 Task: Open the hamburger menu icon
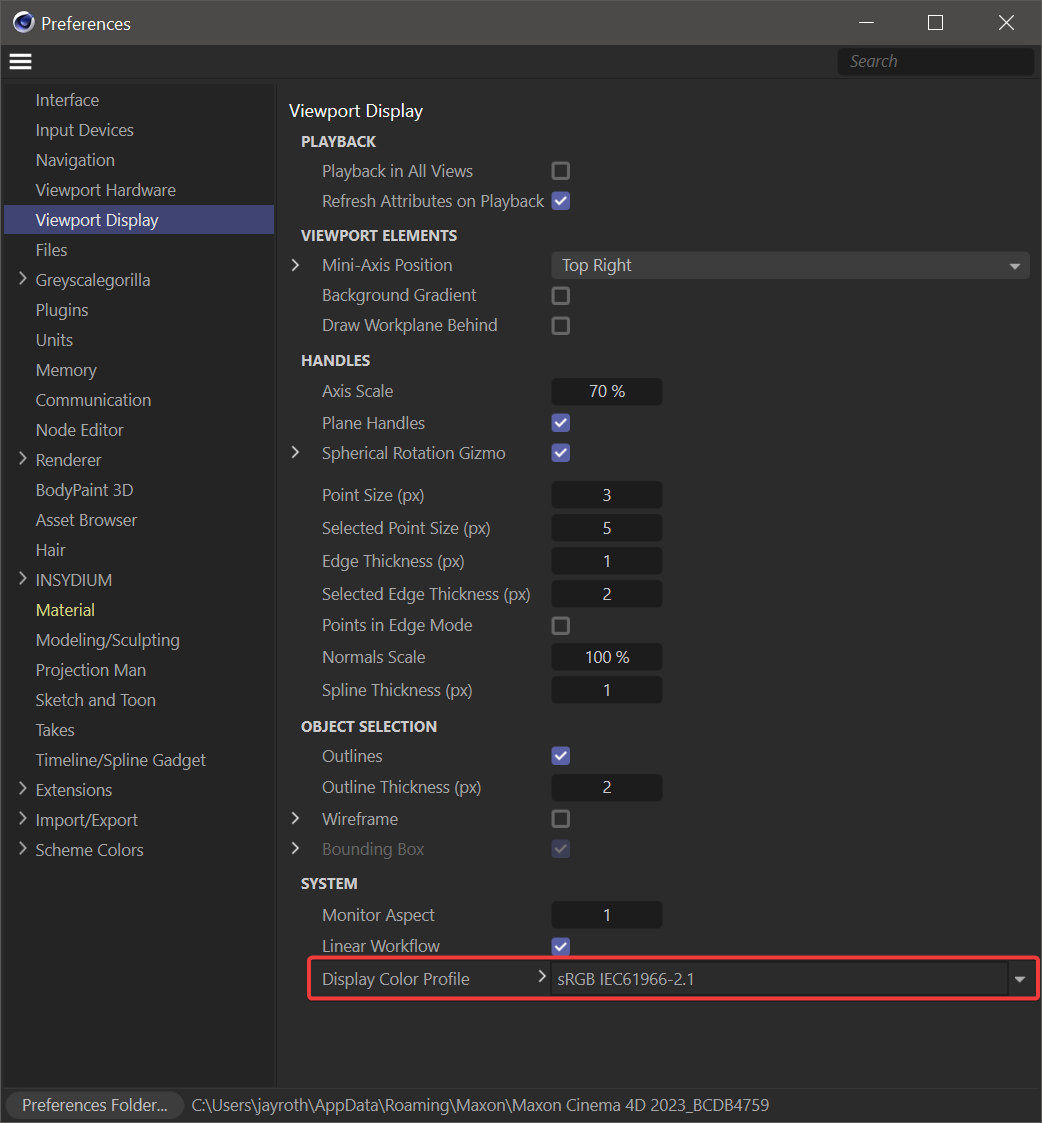click(20, 61)
